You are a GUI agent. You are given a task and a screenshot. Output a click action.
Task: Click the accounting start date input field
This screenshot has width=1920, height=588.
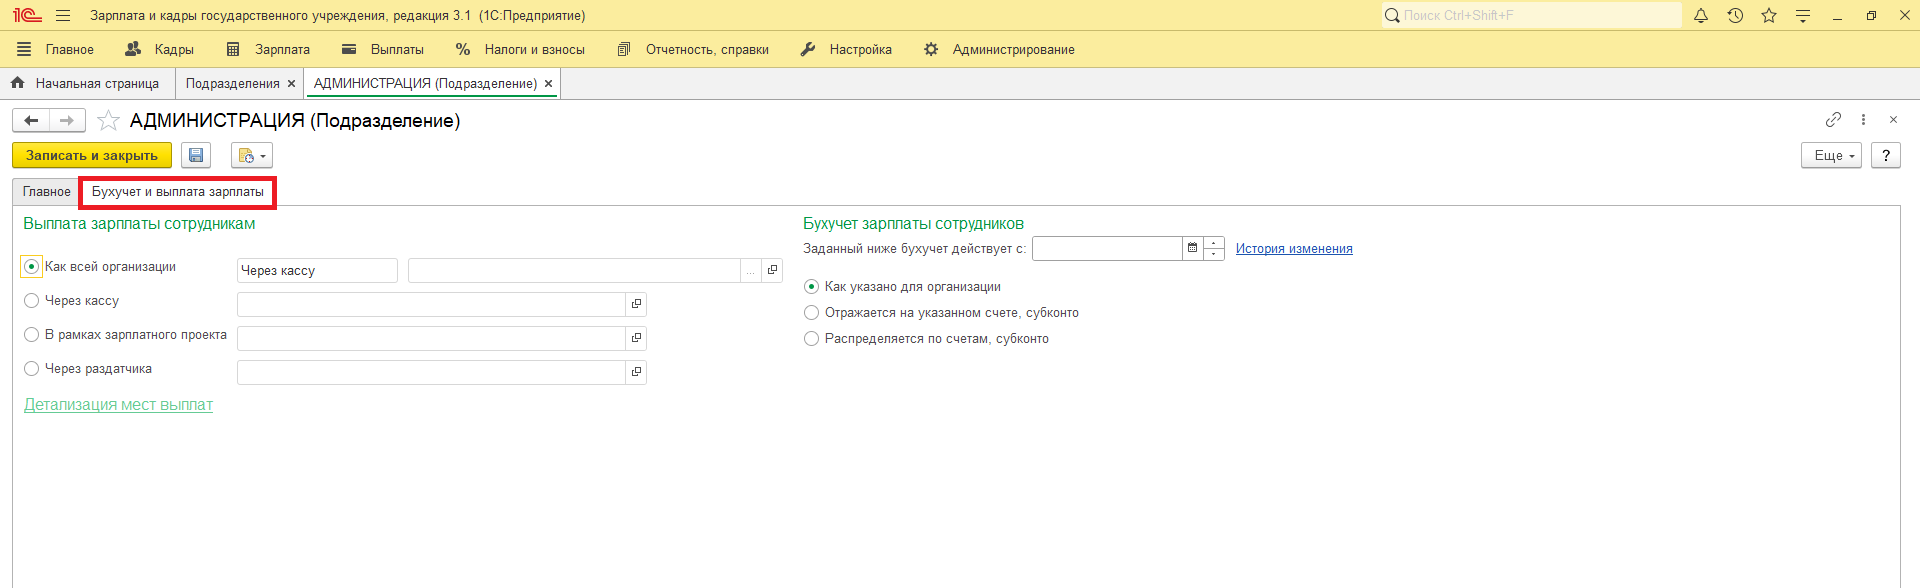pos(1107,248)
